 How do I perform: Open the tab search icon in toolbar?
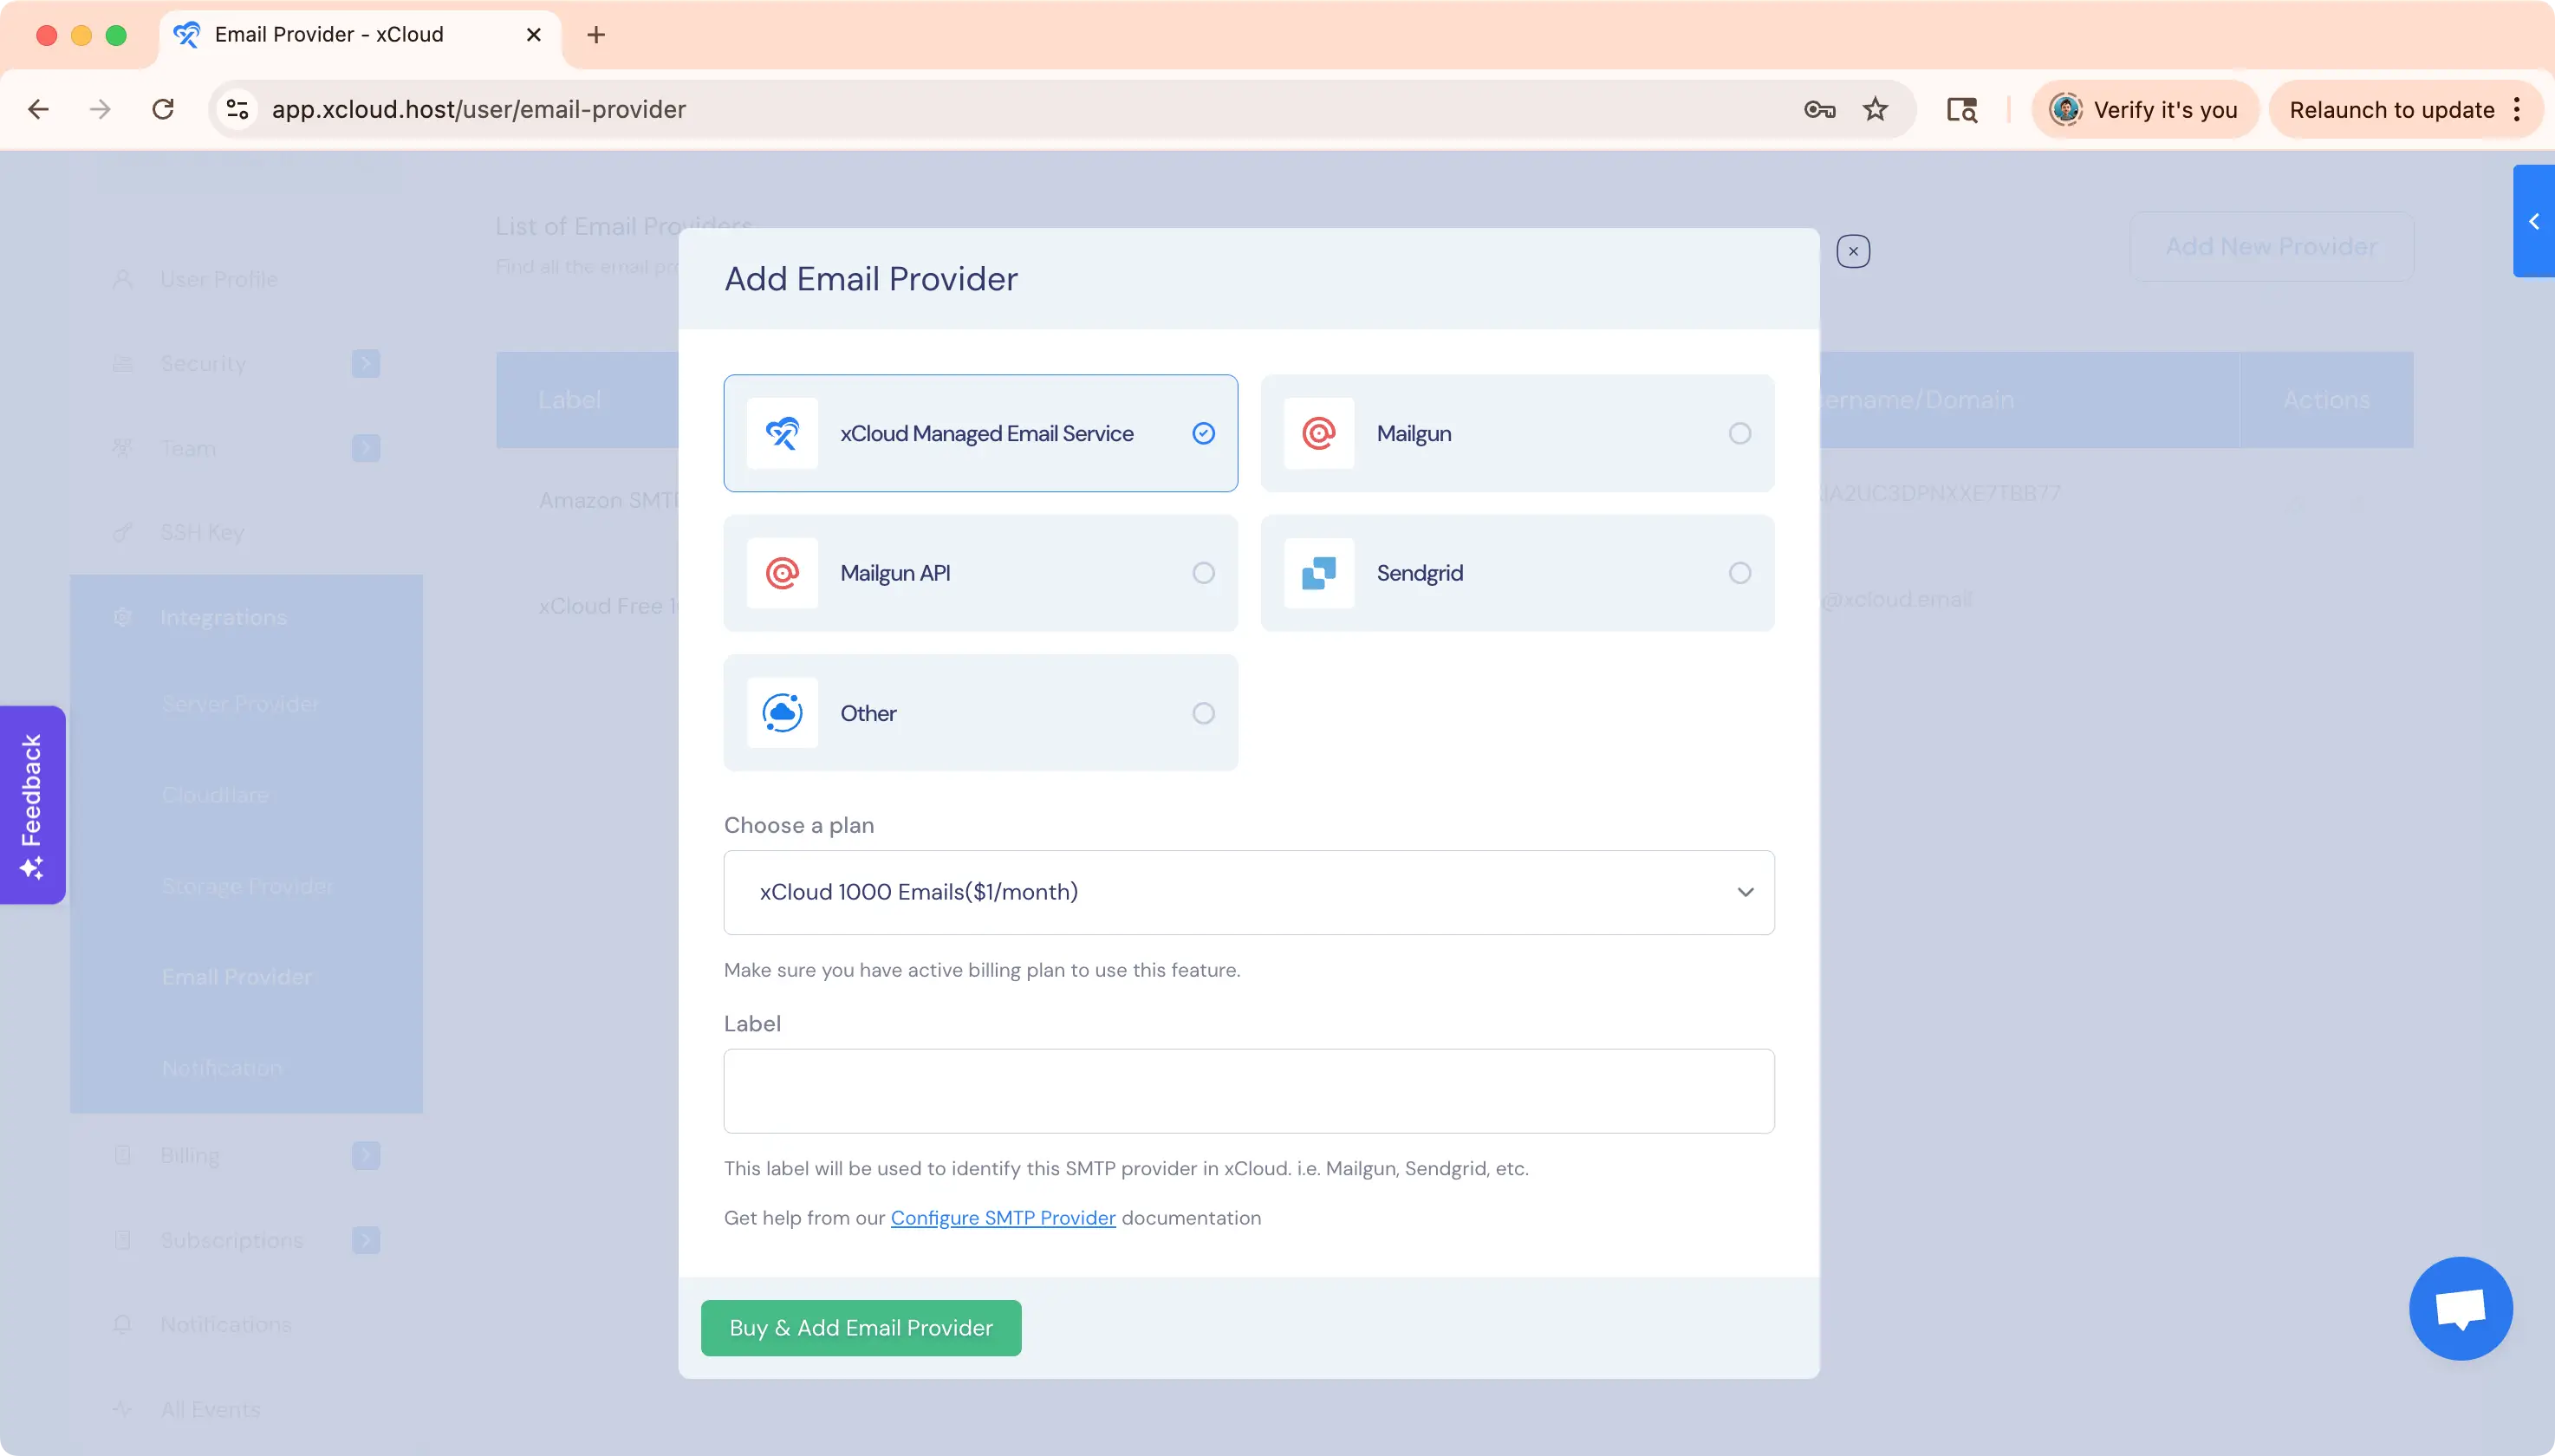tap(1962, 109)
